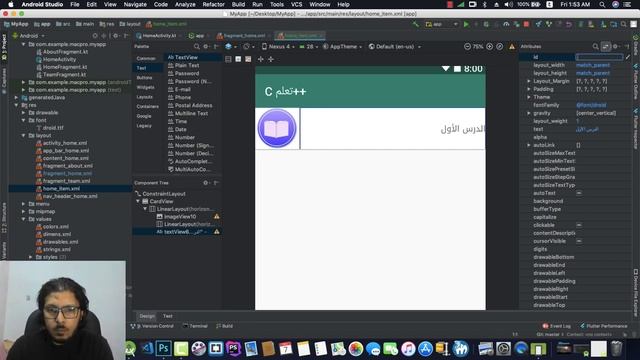Click warning icon beside ImageView10
The image size is (640, 360).
point(217,216)
